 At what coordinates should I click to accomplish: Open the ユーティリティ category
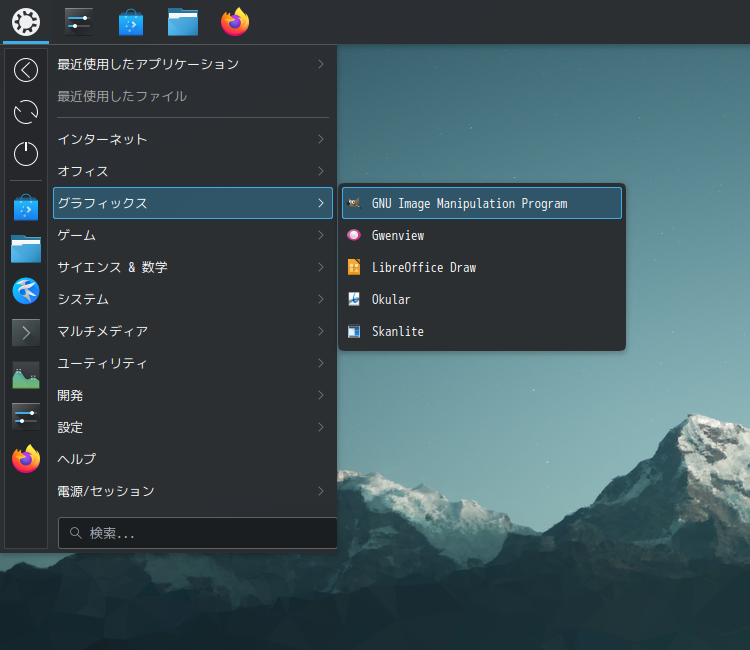pos(193,364)
